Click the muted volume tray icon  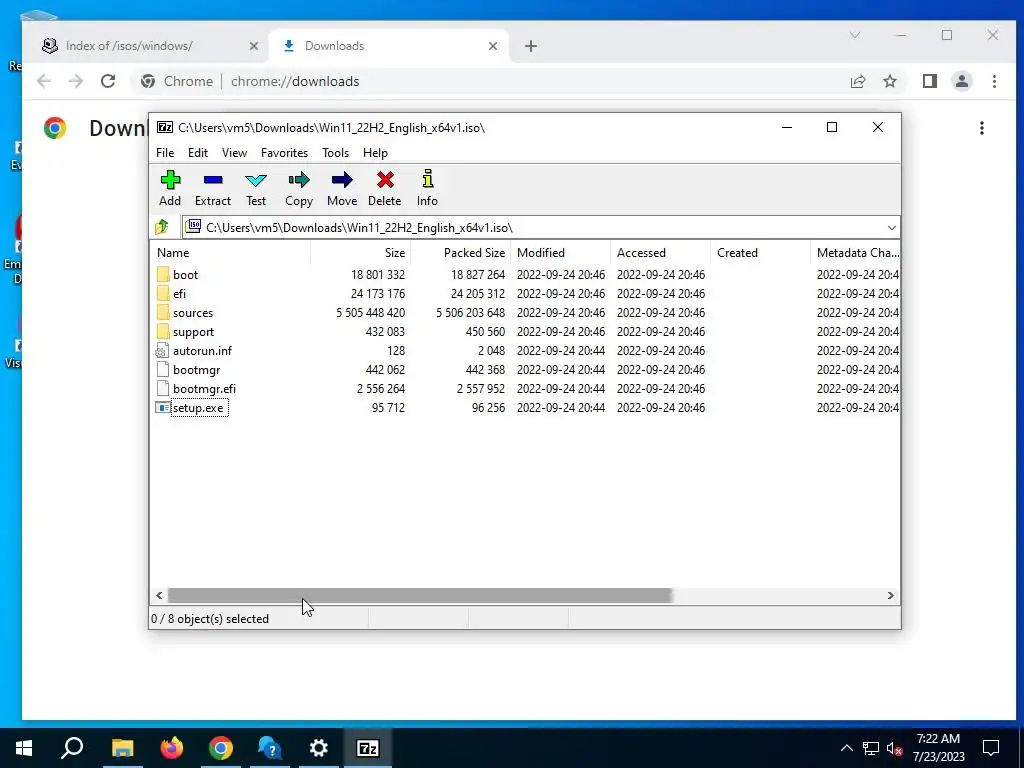(894, 748)
